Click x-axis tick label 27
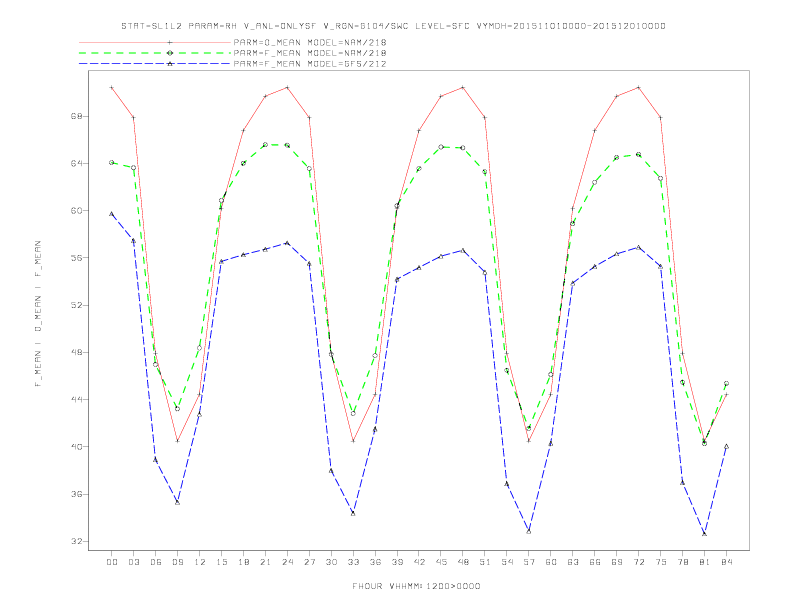 coord(309,562)
